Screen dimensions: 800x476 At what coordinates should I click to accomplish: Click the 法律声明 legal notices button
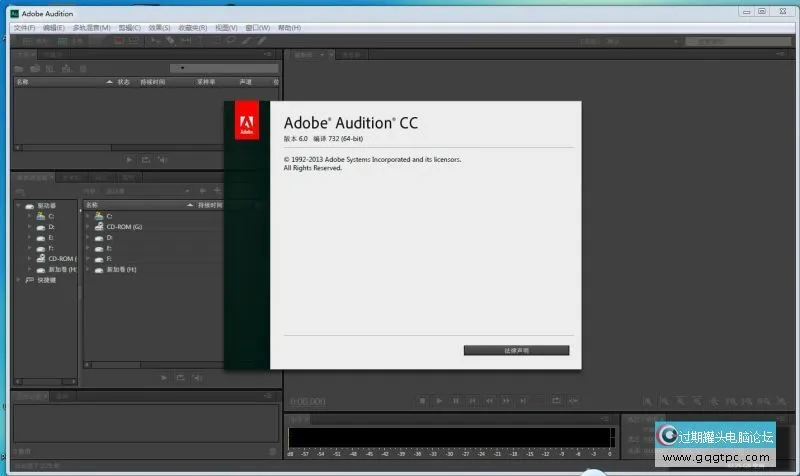(x=516, y=350)
